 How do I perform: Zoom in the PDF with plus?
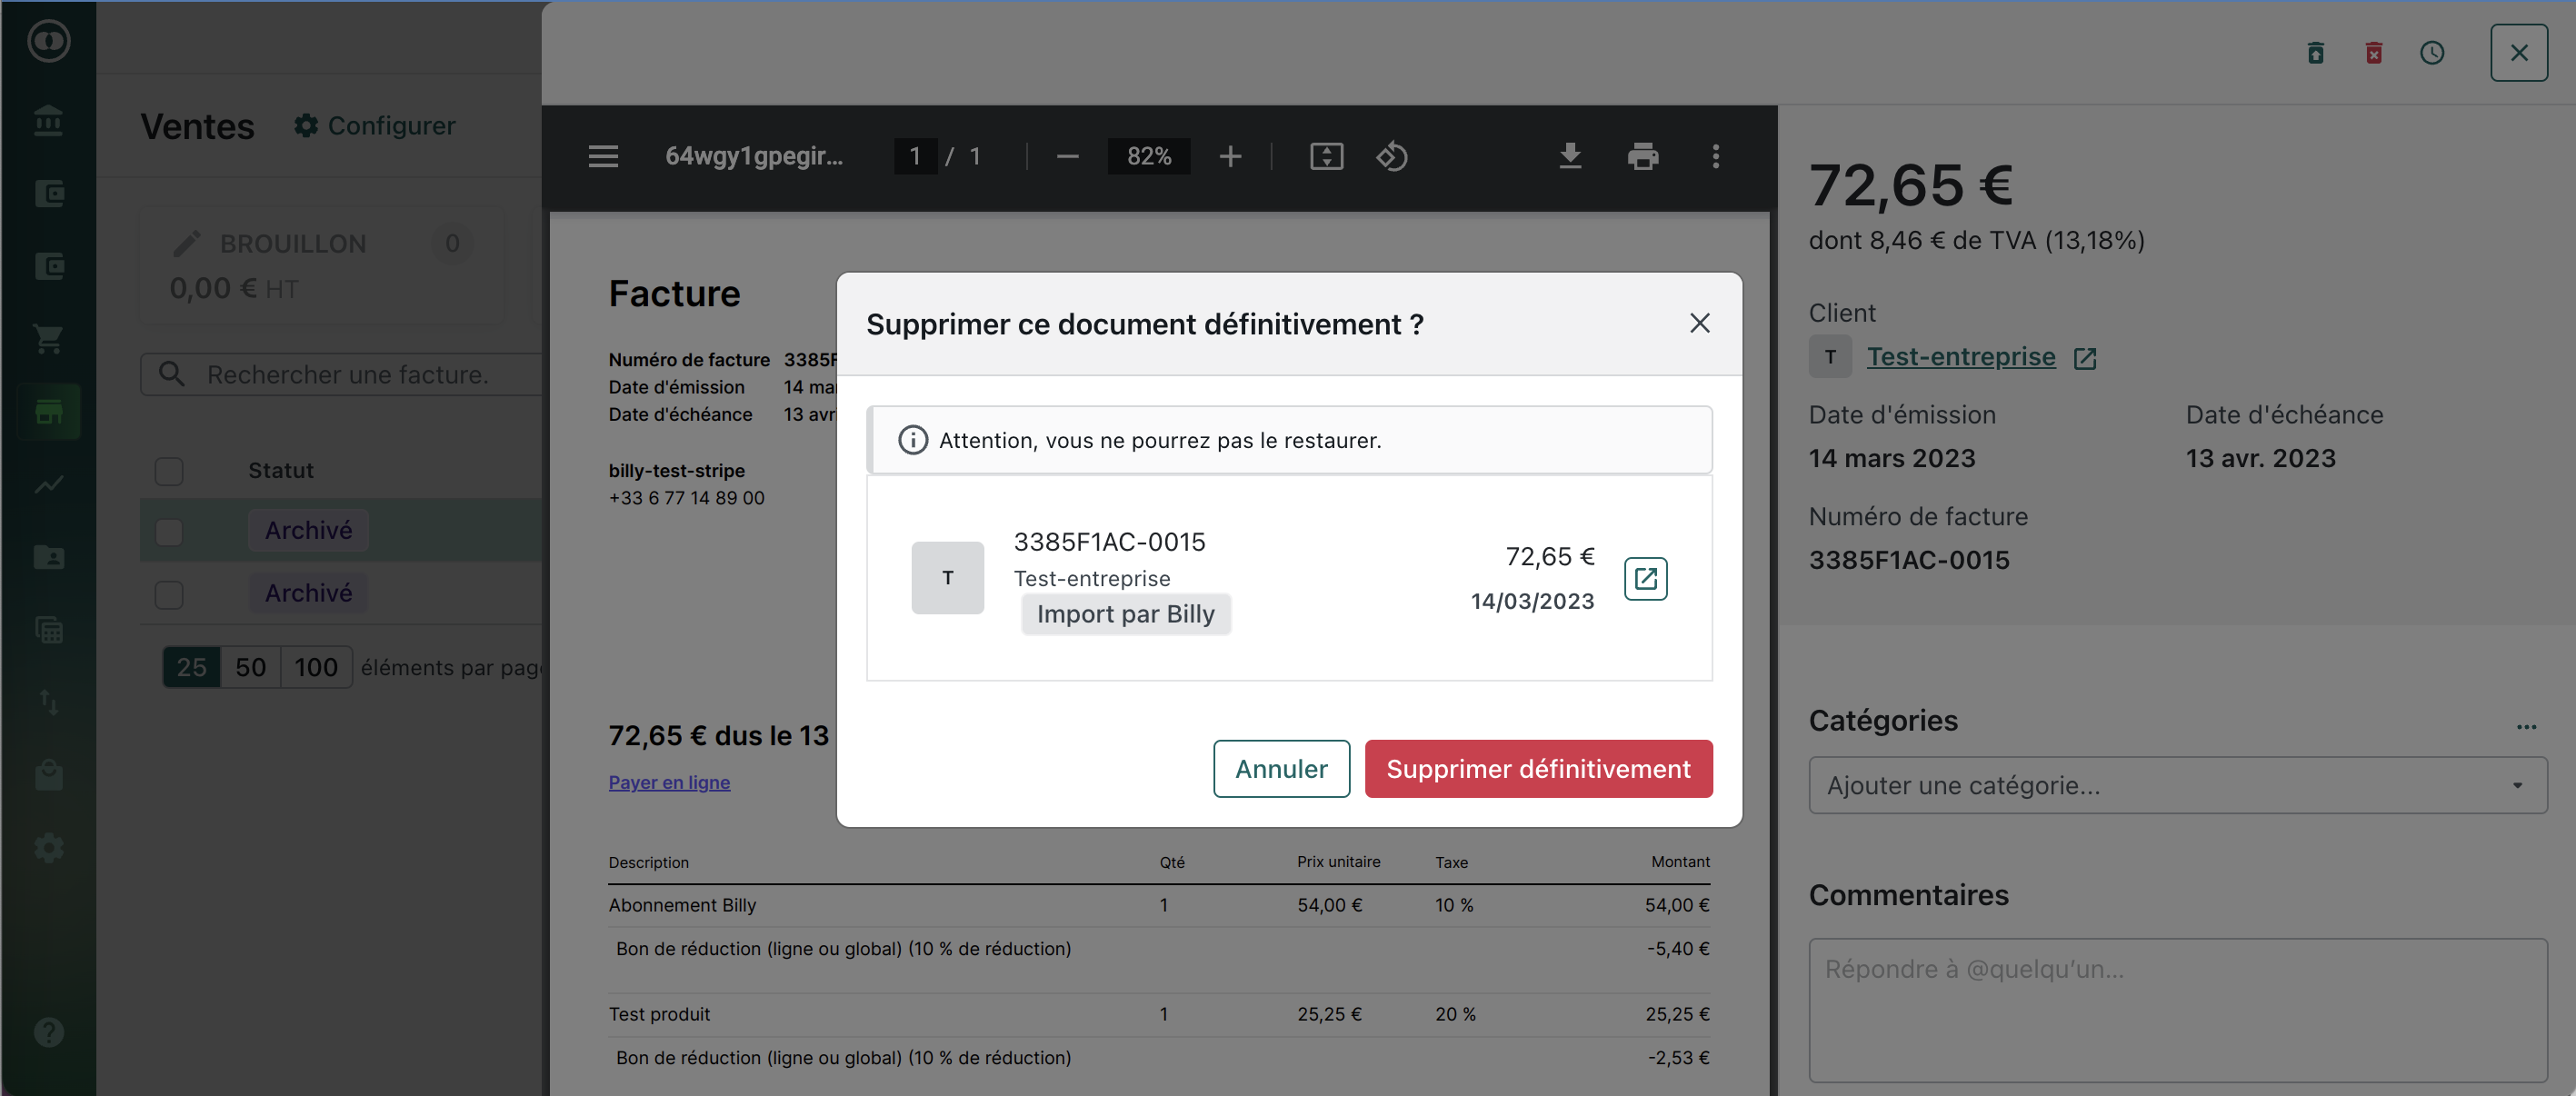1230,156
